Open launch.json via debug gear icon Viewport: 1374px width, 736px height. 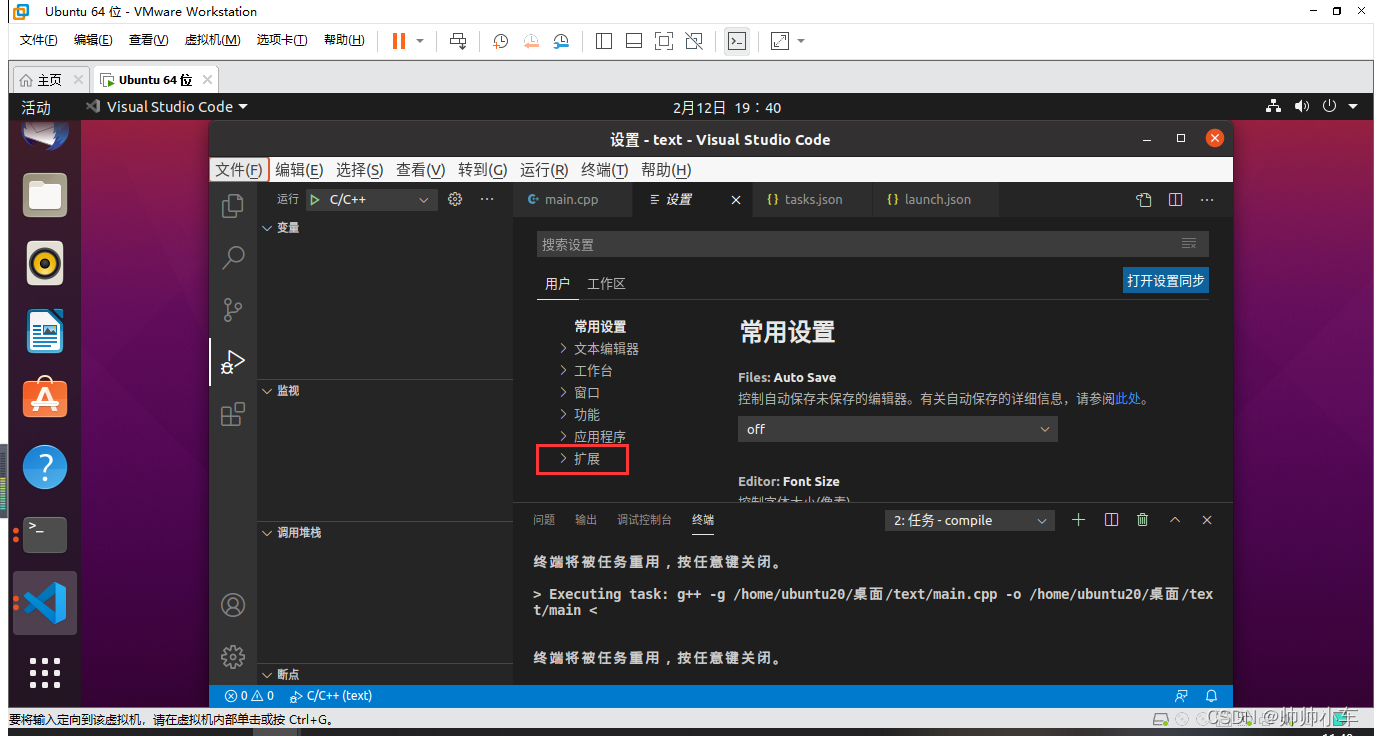[x=455, y=200]
